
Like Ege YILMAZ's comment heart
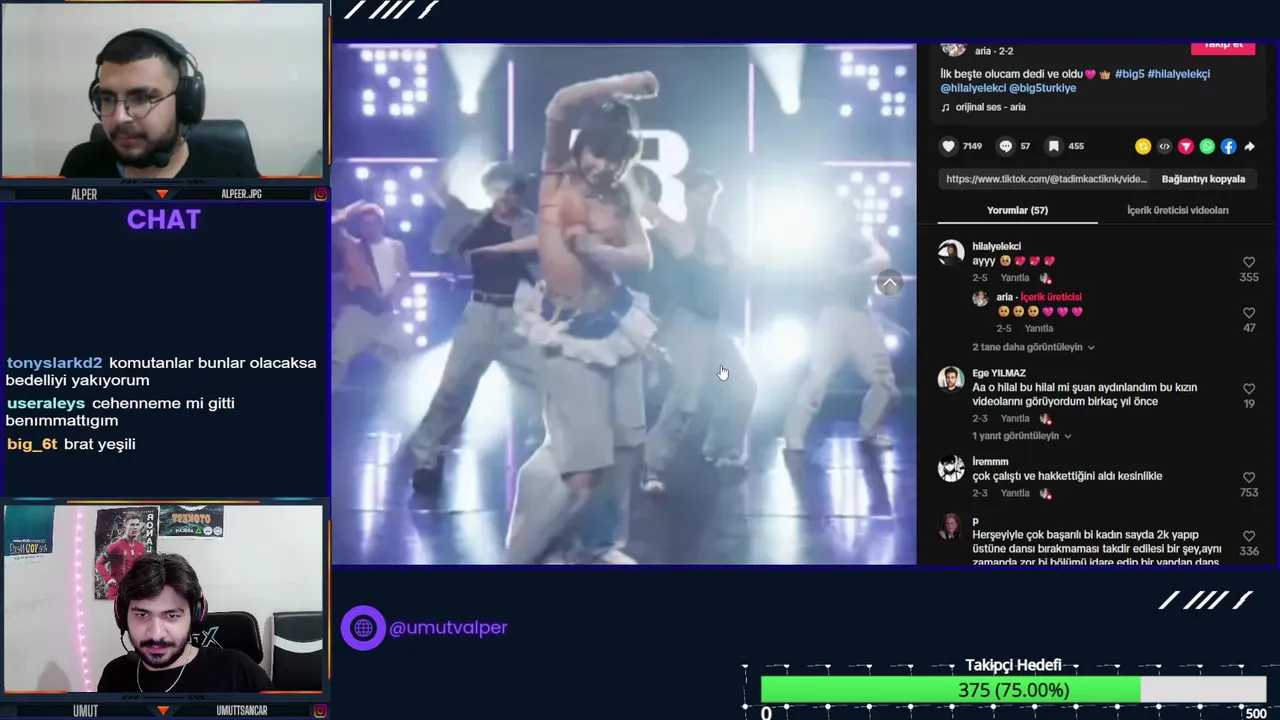(x=1249, y=389)
